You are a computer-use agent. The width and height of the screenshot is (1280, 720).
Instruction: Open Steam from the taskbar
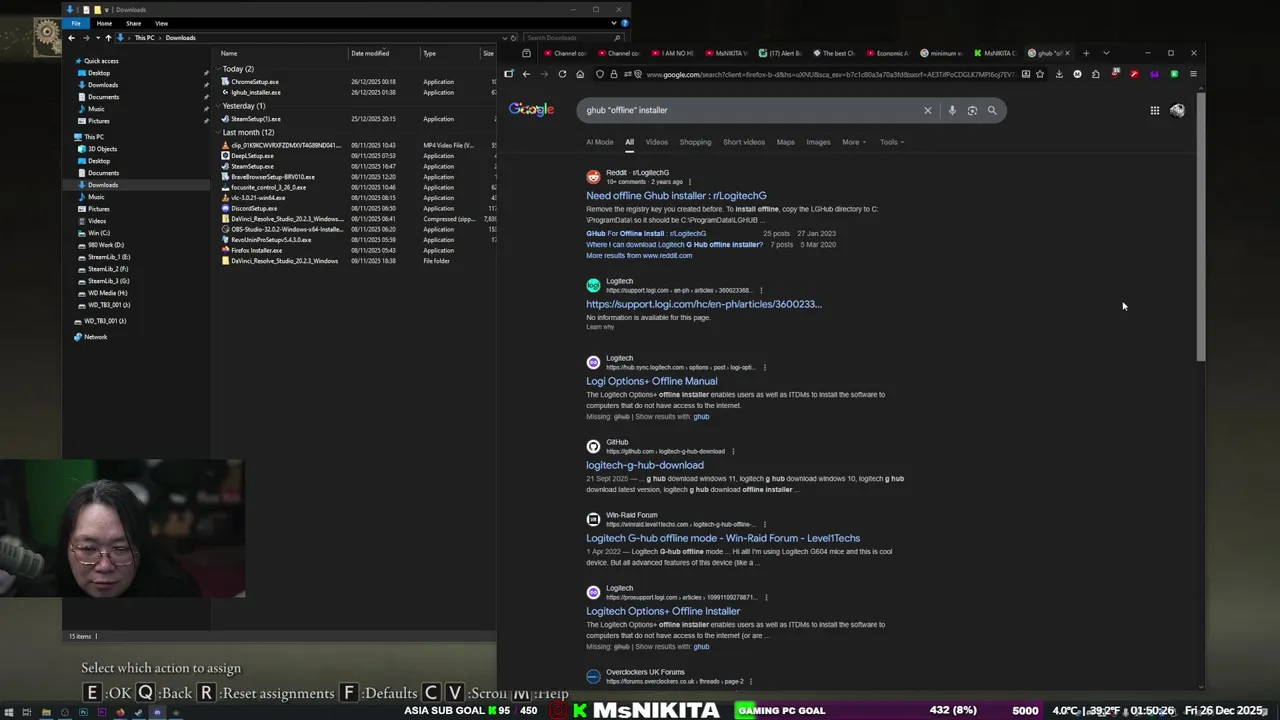[138, 712]
